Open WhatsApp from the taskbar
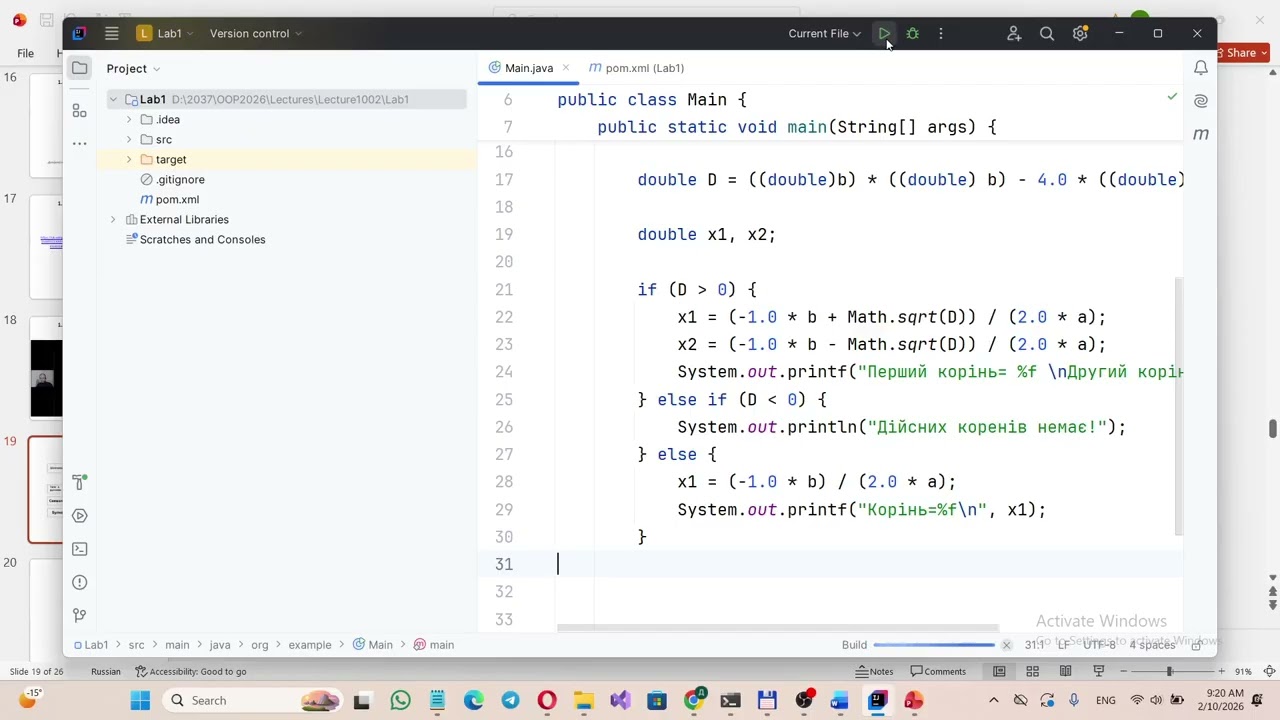 pyautogui.click(x=400, y=700)
